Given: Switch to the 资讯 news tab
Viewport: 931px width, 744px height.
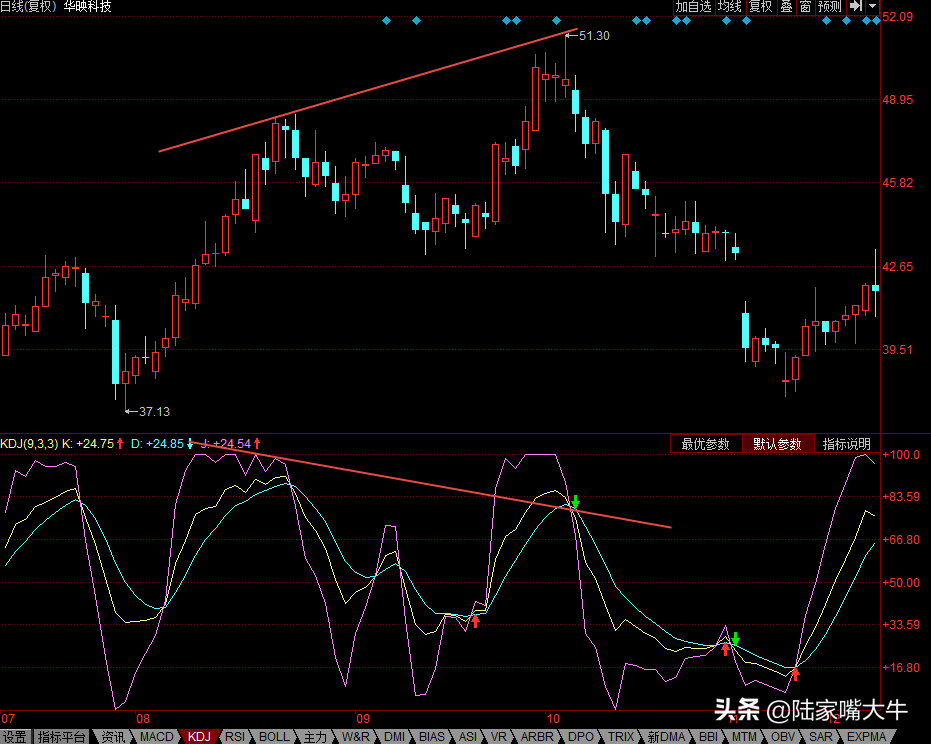Looking at the screenshot, I should (x=113, y=737).
